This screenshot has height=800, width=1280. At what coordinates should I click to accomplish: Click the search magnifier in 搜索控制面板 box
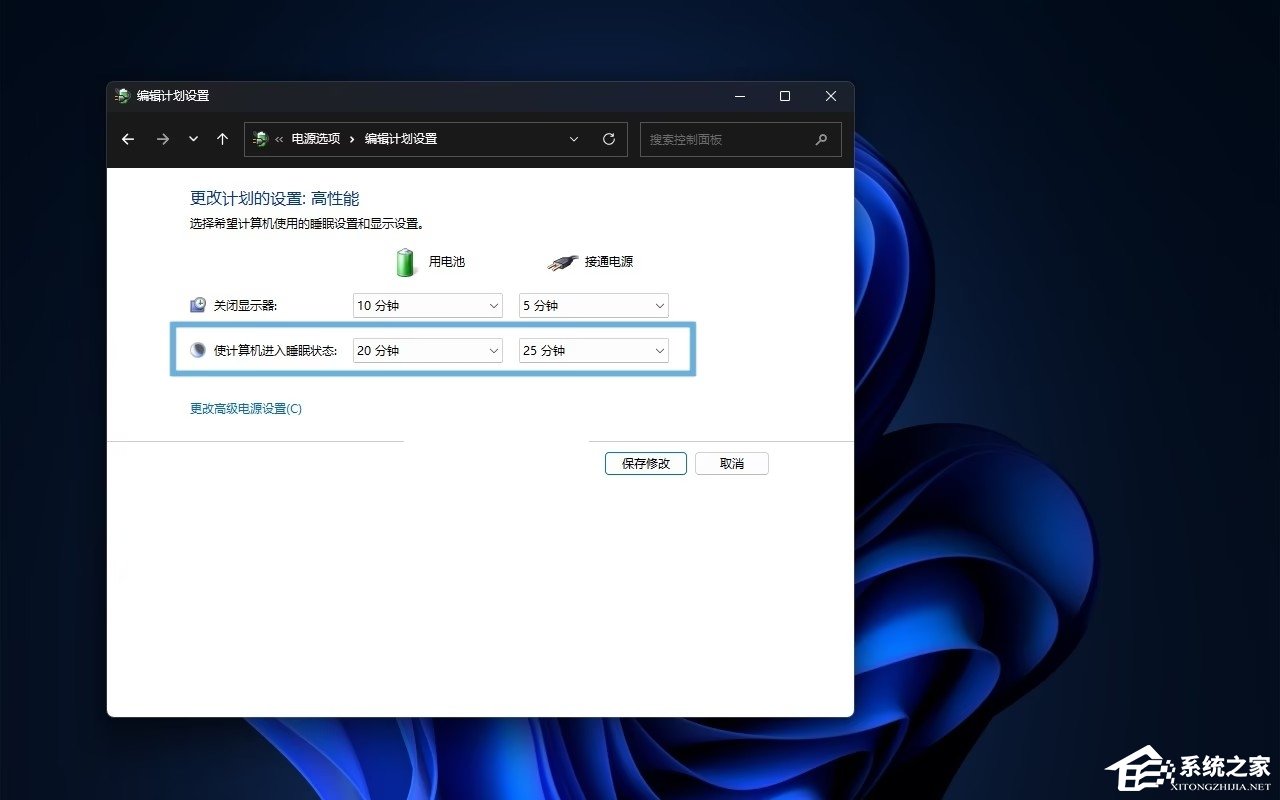[820, 139]
